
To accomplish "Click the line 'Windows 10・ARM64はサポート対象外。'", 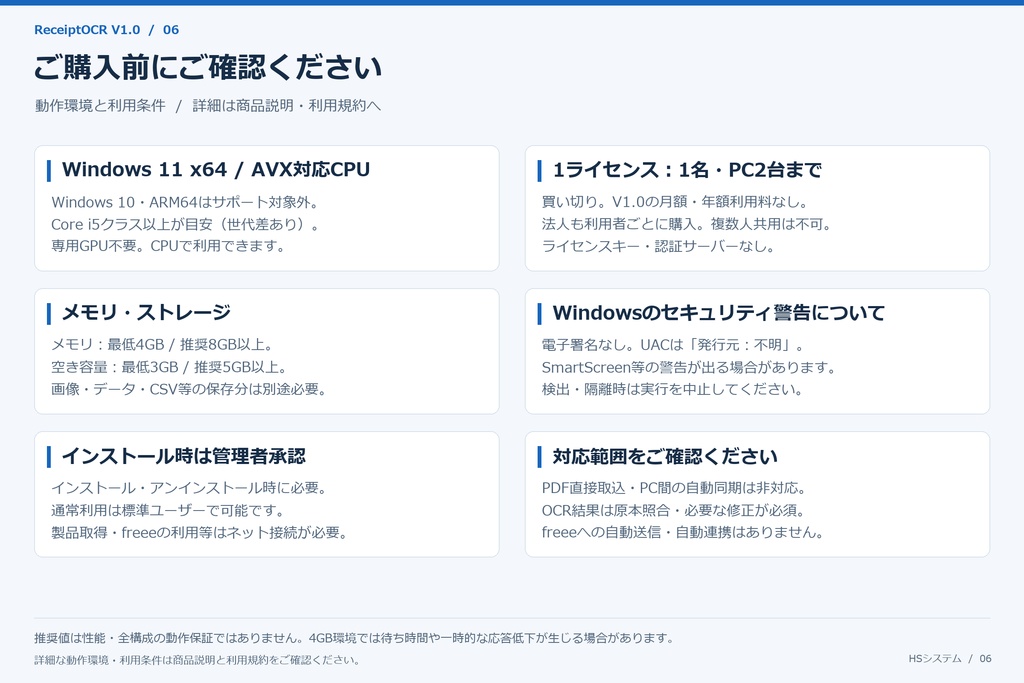I will pyautogui.click(x=185, y=202).
